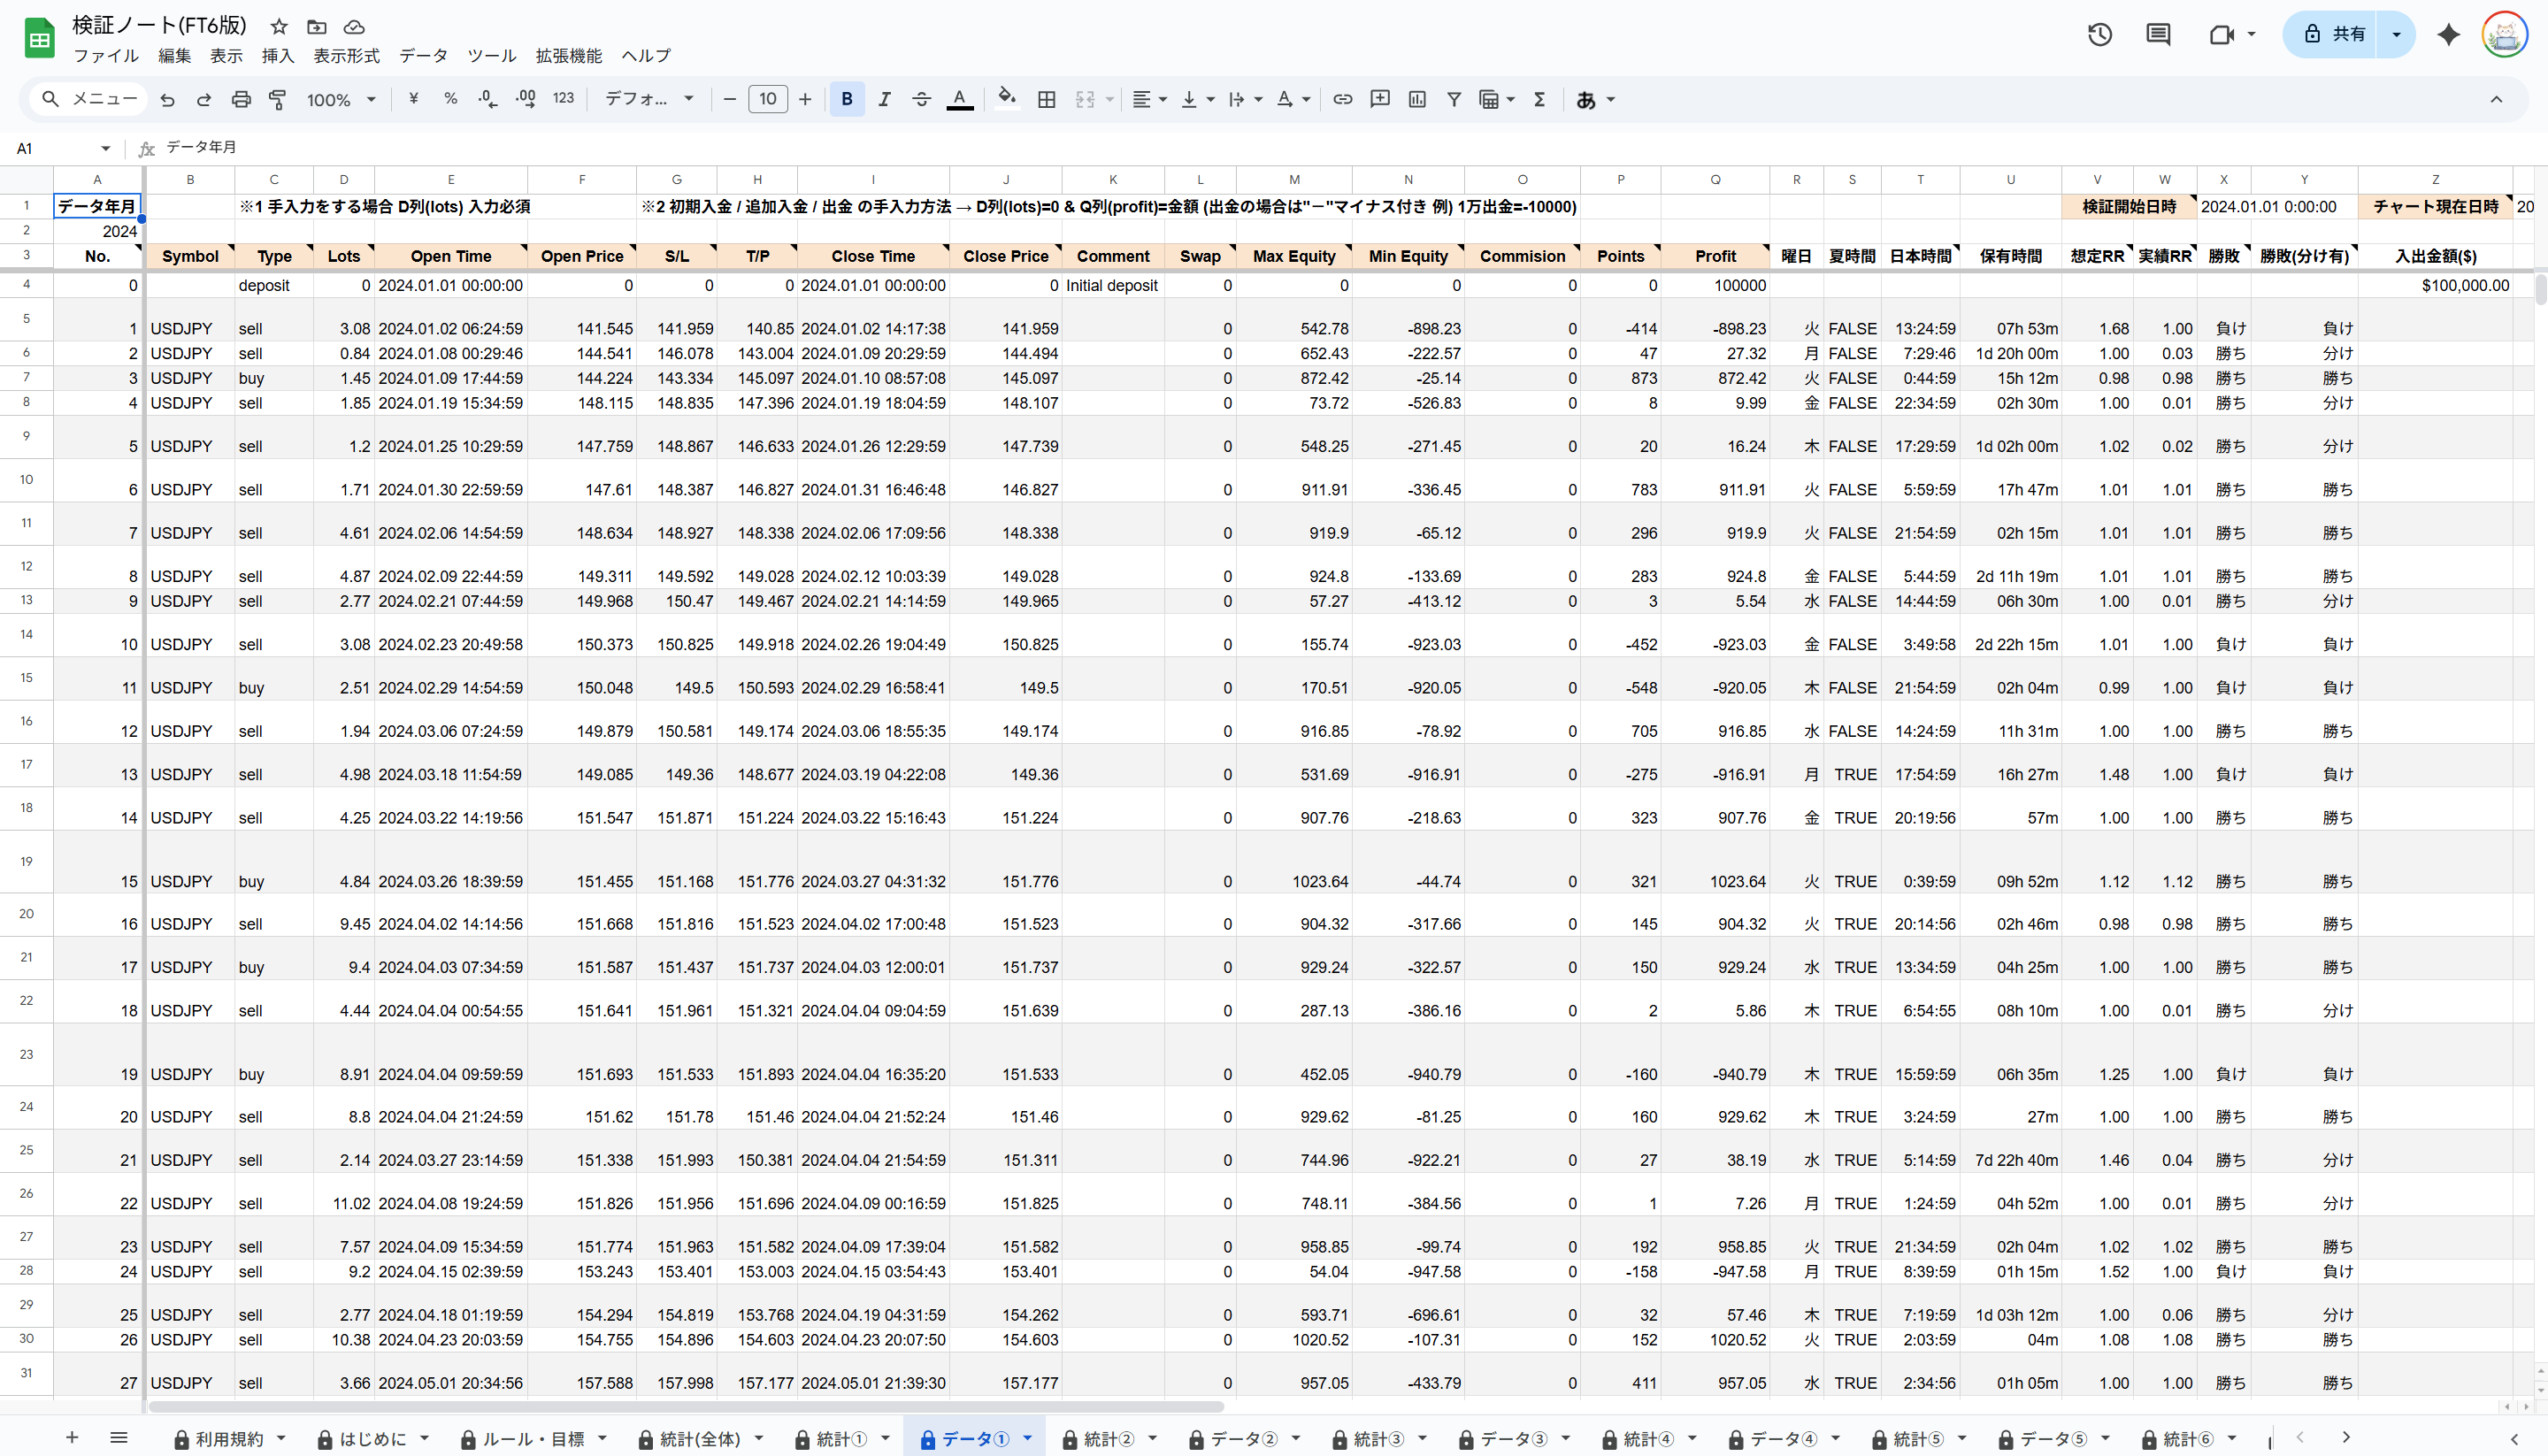Toggle bold formatting
Image resolution: width=2548 pixels, height=1456 pixels.
click(847, 99)
